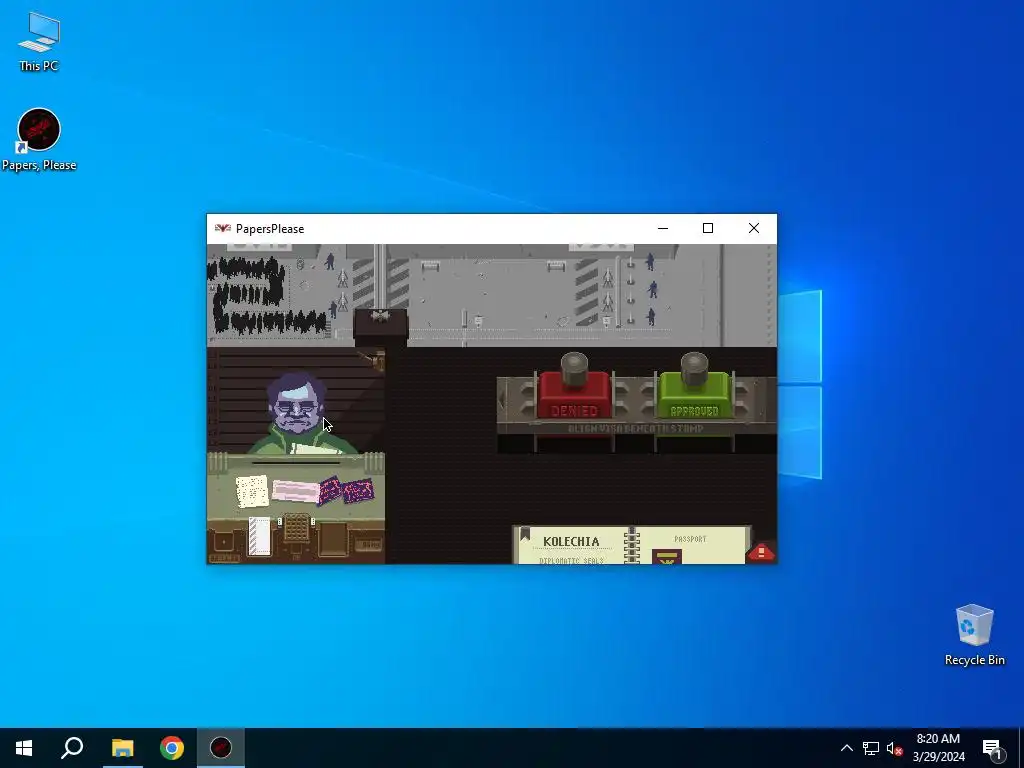Screen dimensions: 1024x768
Task: Select the striped bulletin paper on desk
Action: (259, 536)
